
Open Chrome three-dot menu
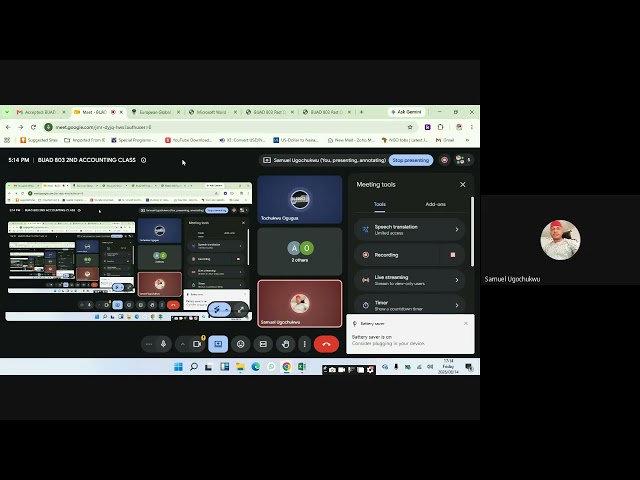coord(472,127)
